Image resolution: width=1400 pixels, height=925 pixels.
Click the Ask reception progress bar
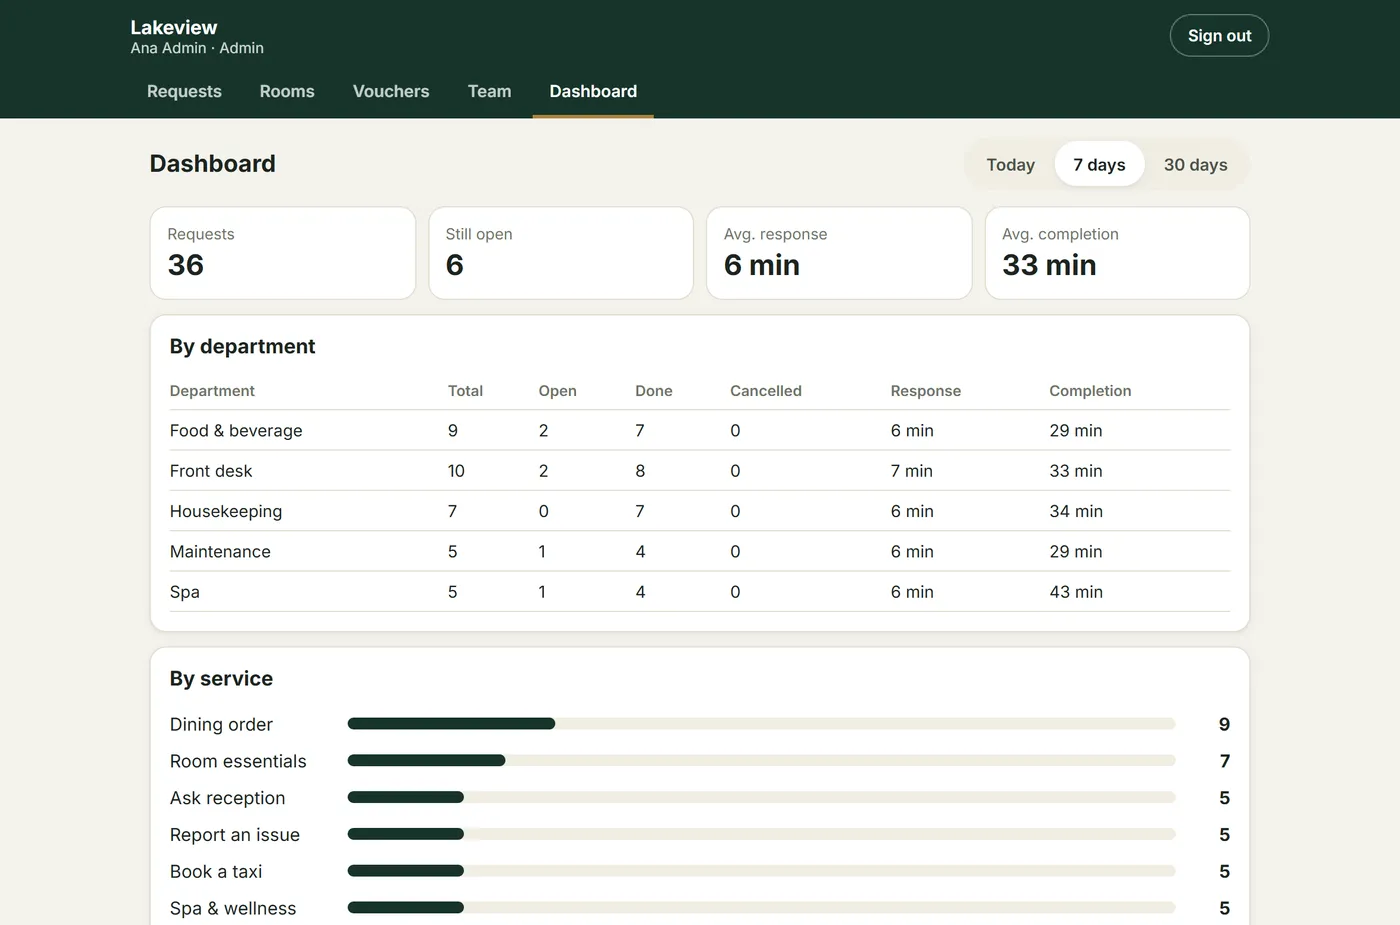(761, 797)
